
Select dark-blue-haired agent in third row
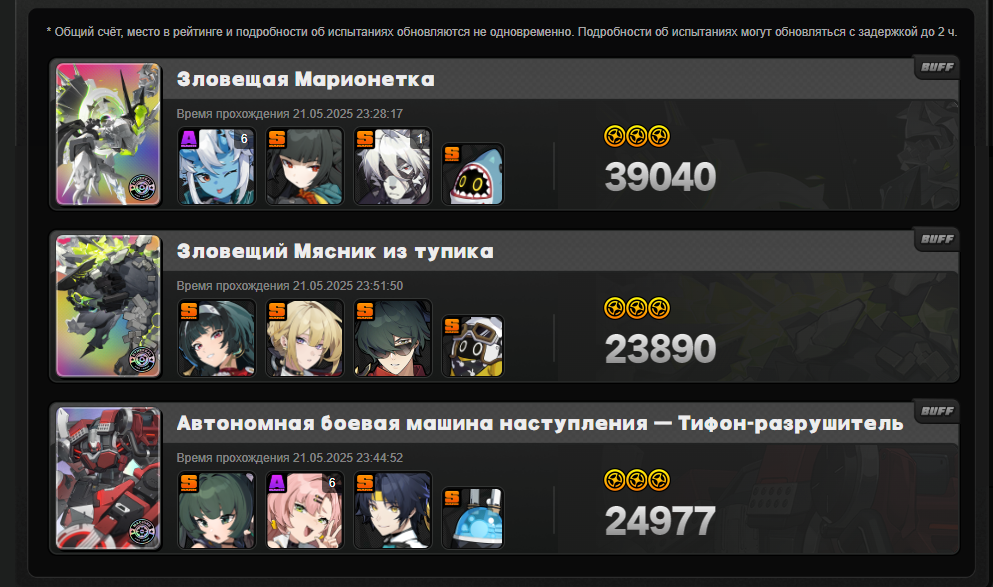(x=393, y=510)
